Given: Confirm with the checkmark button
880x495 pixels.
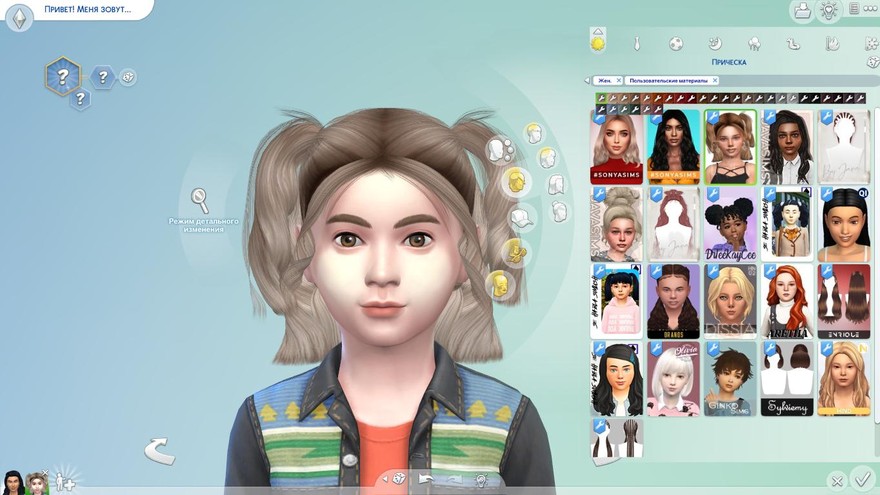Looking at the screenshot, I should [859, 481].
